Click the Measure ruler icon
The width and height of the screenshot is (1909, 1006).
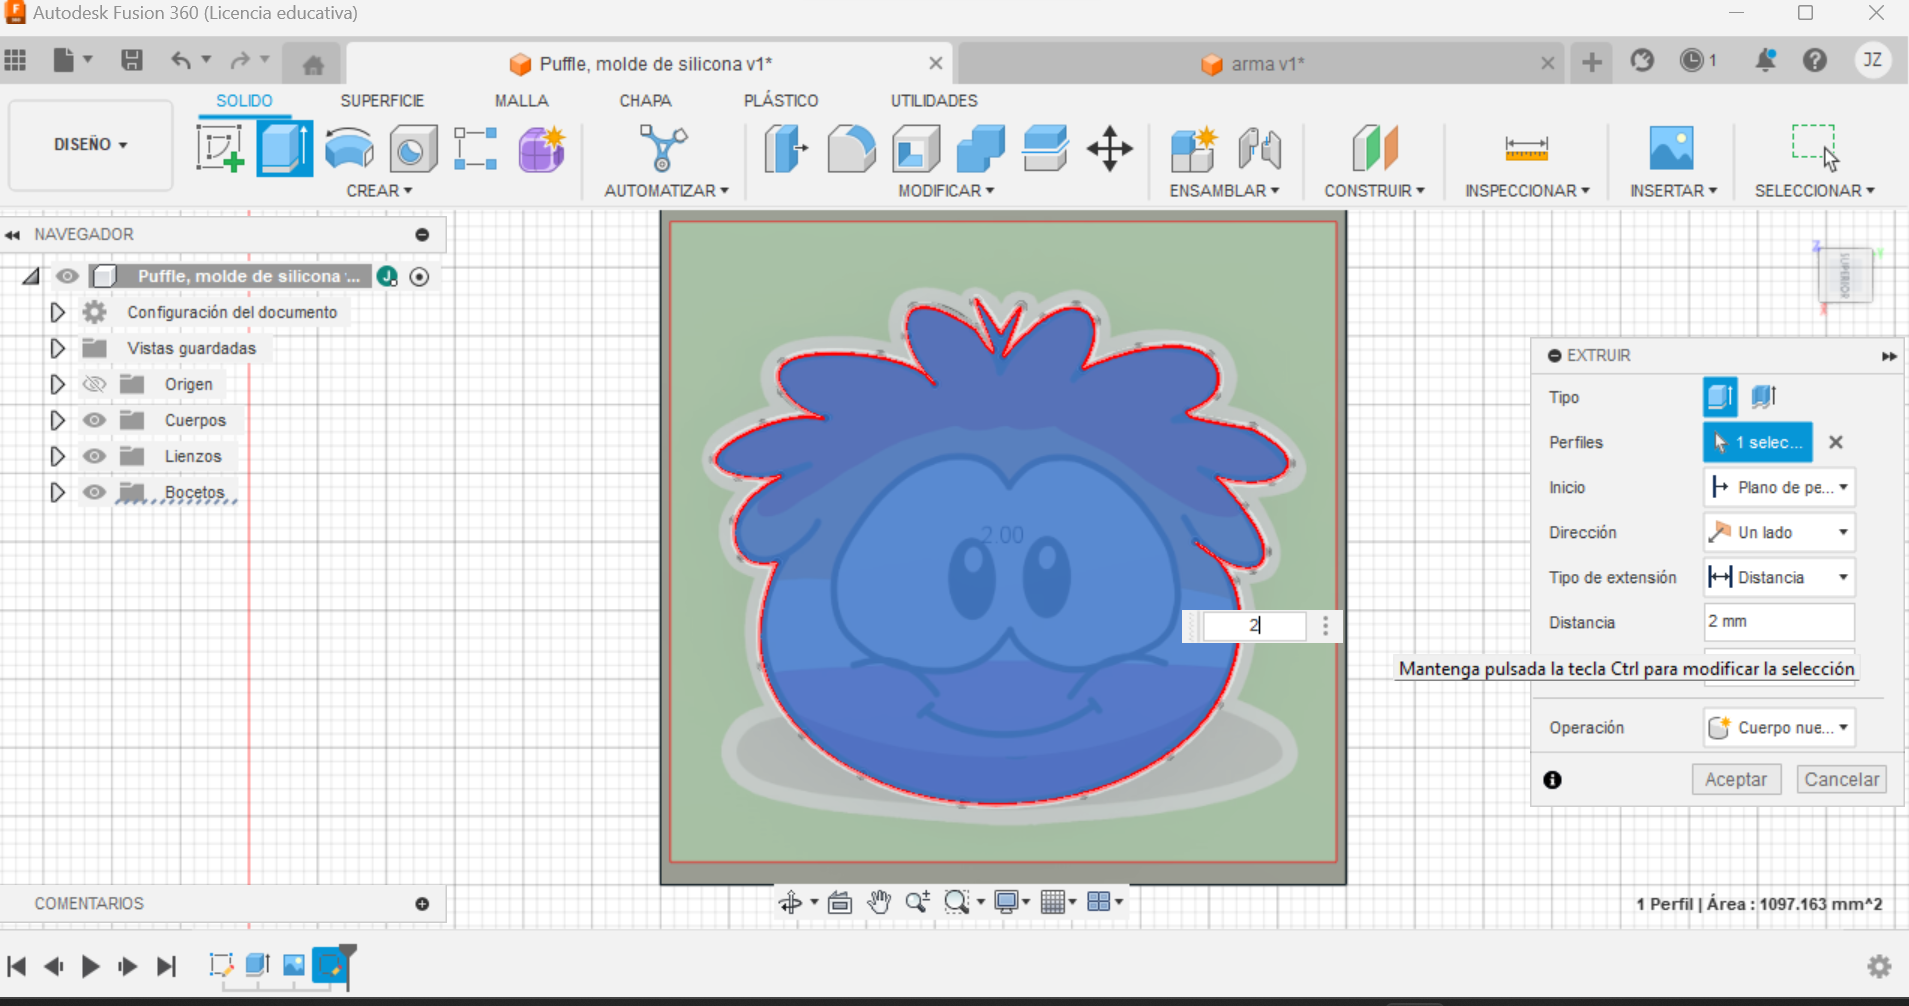click(1526, 149)
